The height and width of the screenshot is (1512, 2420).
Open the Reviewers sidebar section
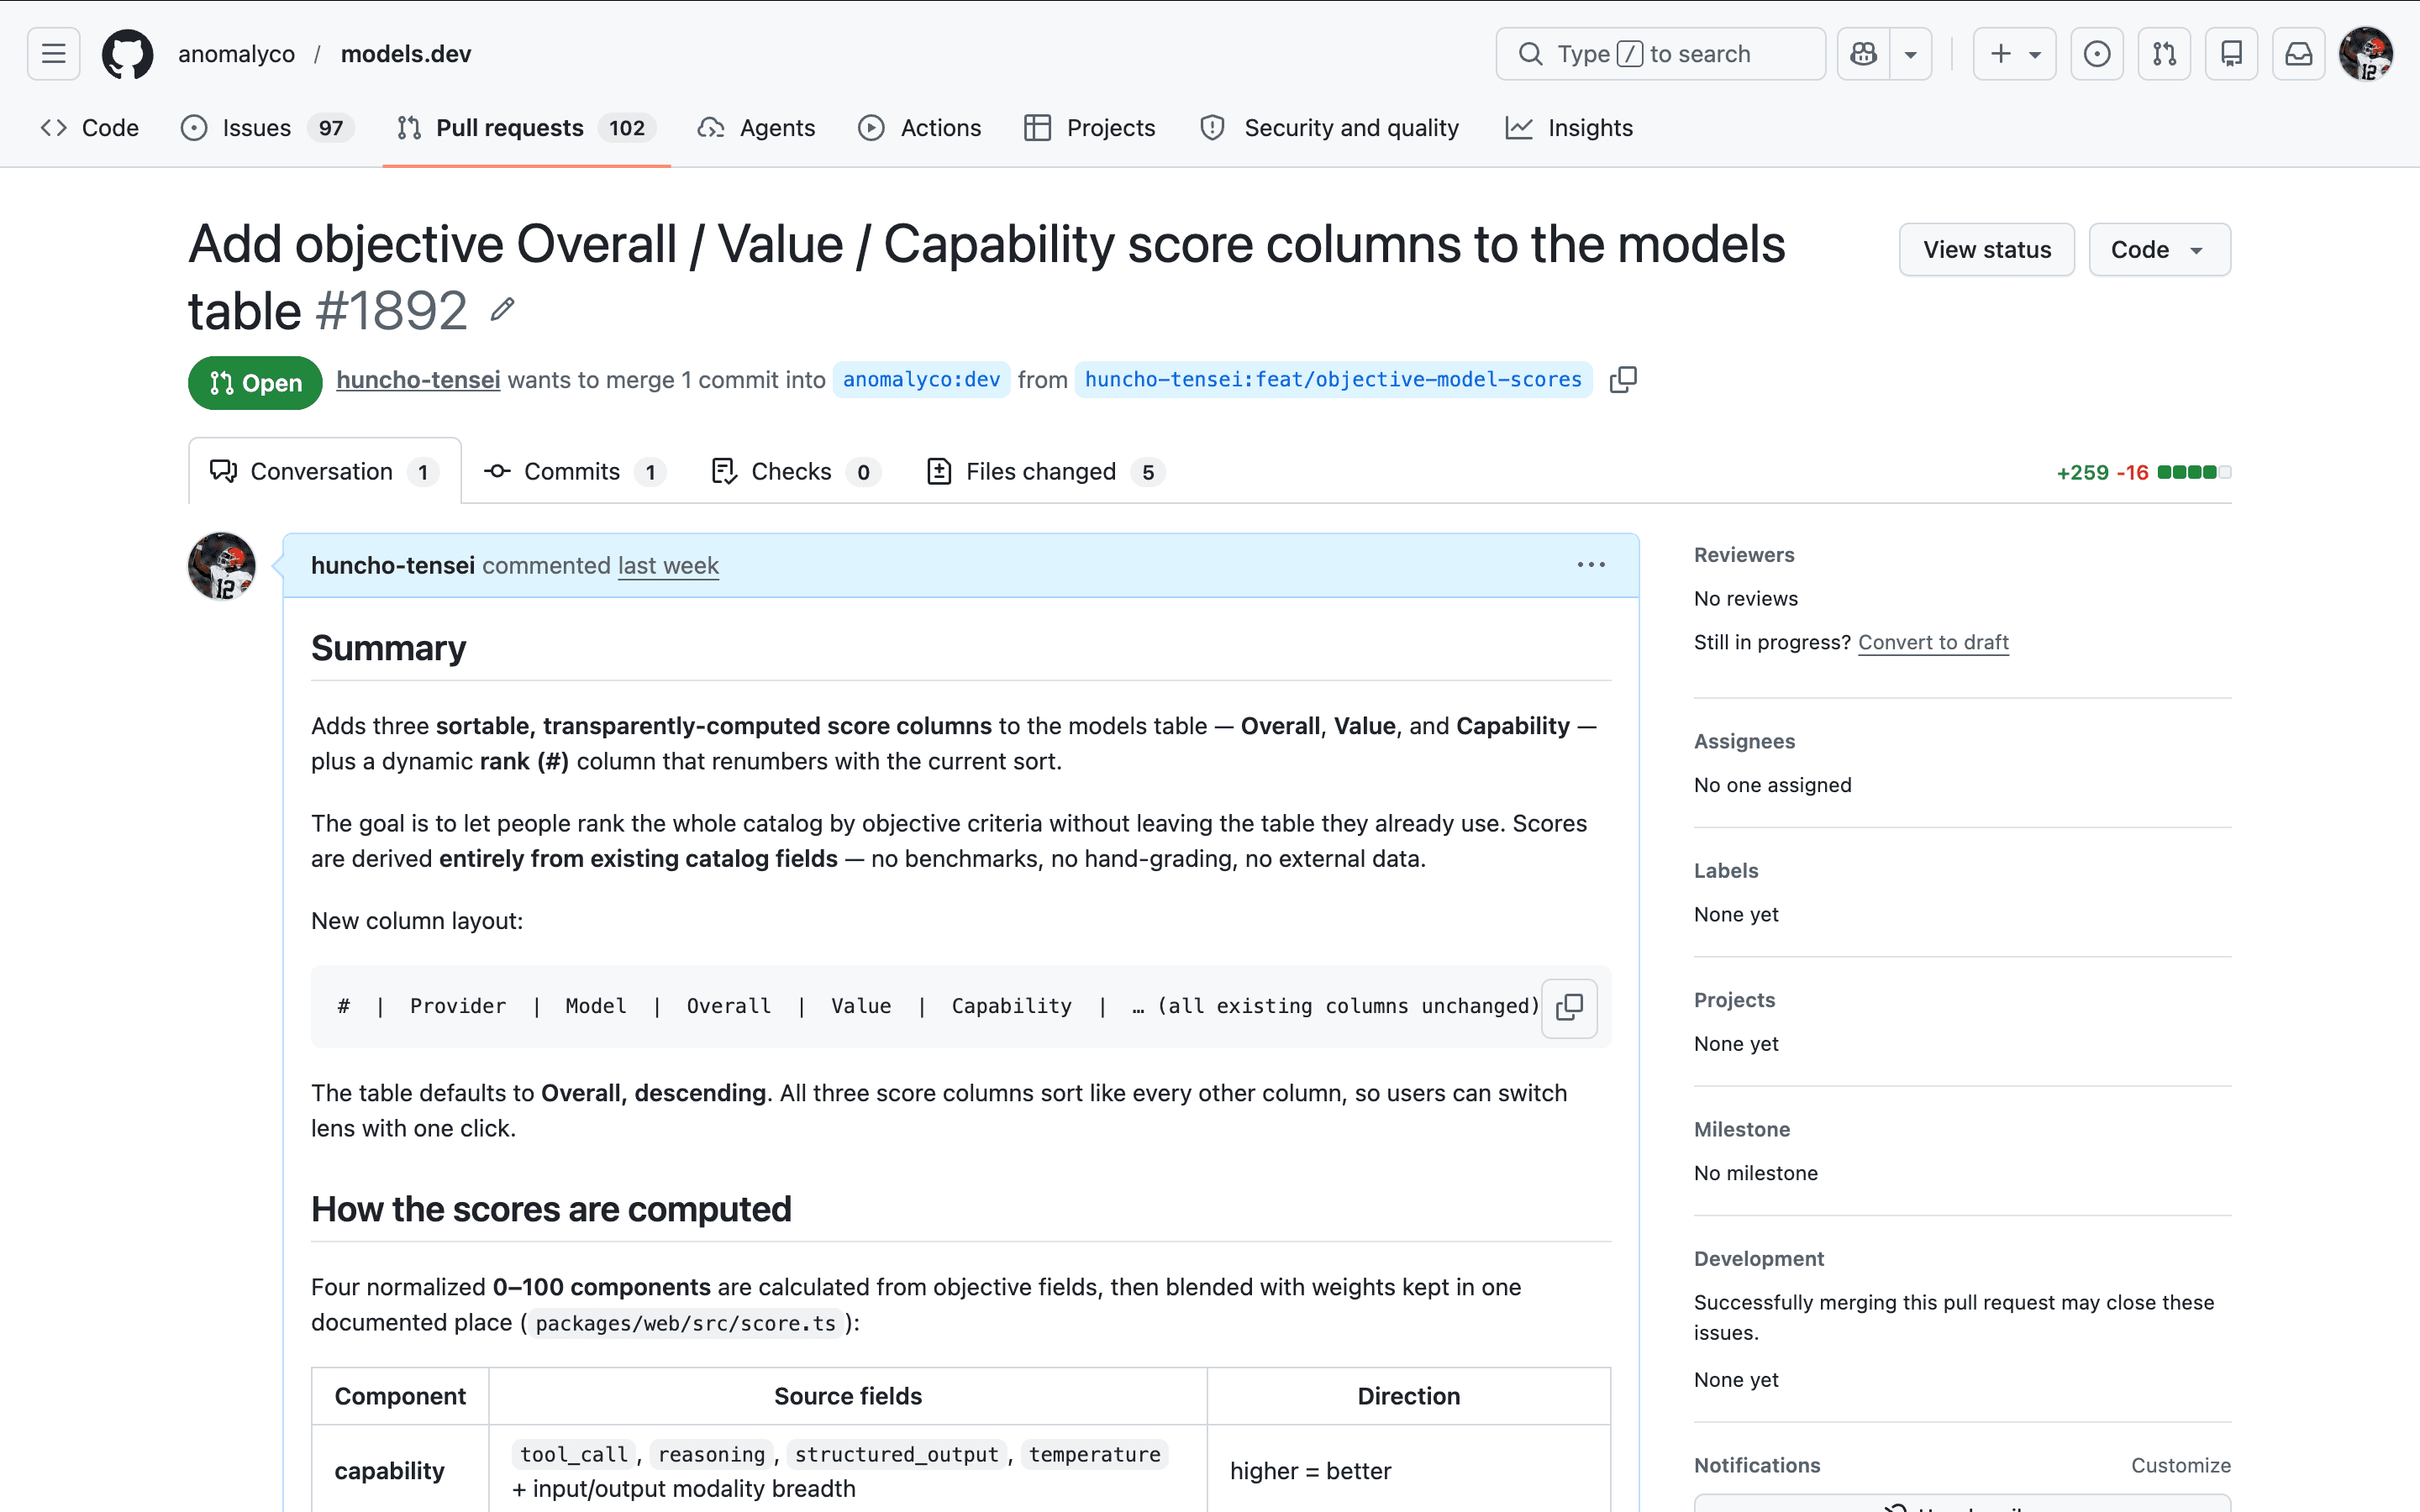click(x=1744, y=555)
